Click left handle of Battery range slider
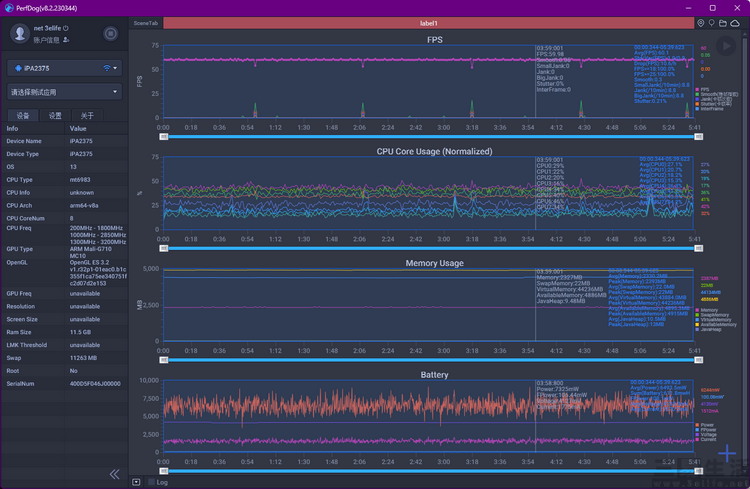Viewport: 750px width, 489px height. pyautogui.click(x=164, y=471)
